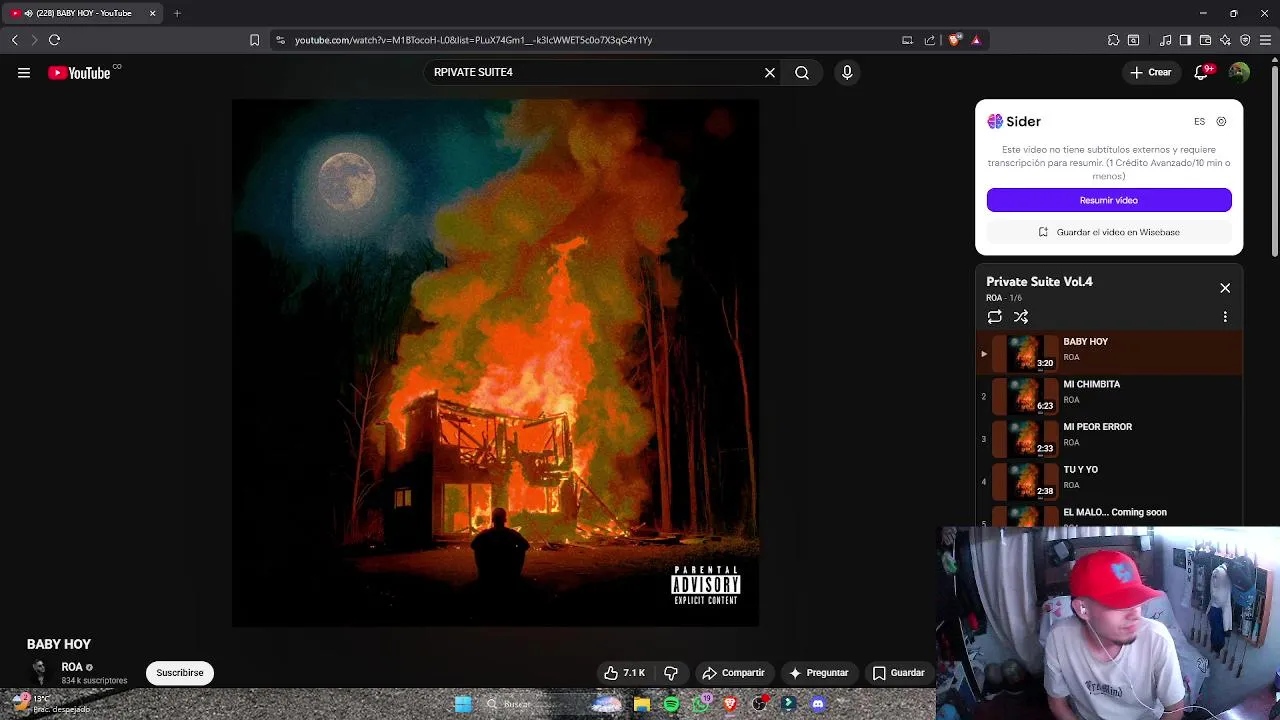Open the ROA channel avatar

click(x=39, y=672)
